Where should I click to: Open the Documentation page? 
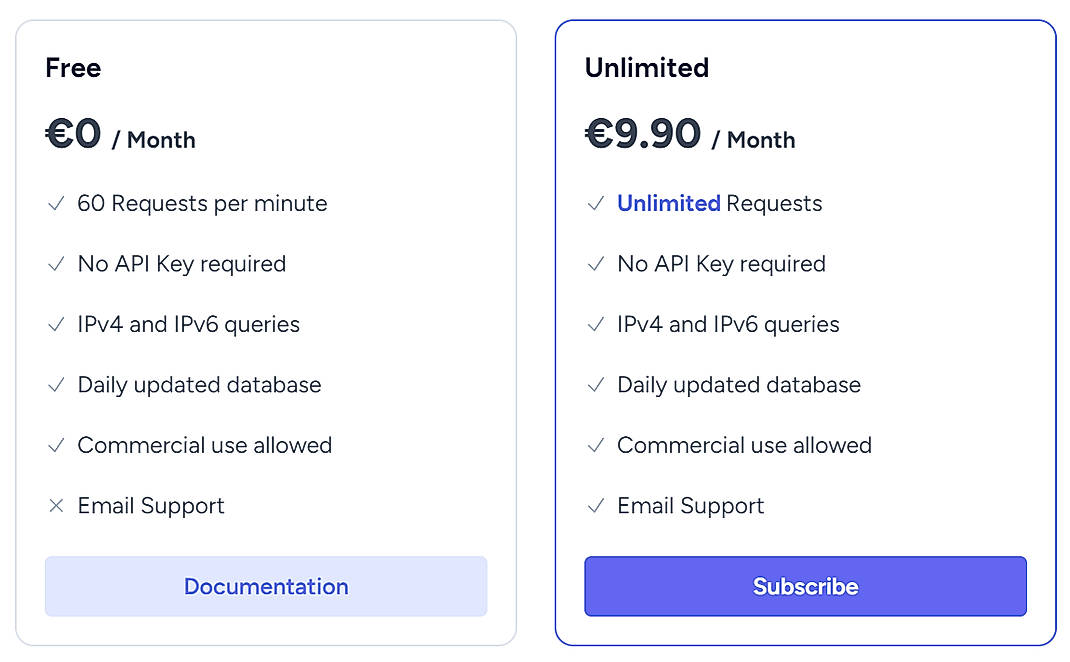tap(265, 587)
